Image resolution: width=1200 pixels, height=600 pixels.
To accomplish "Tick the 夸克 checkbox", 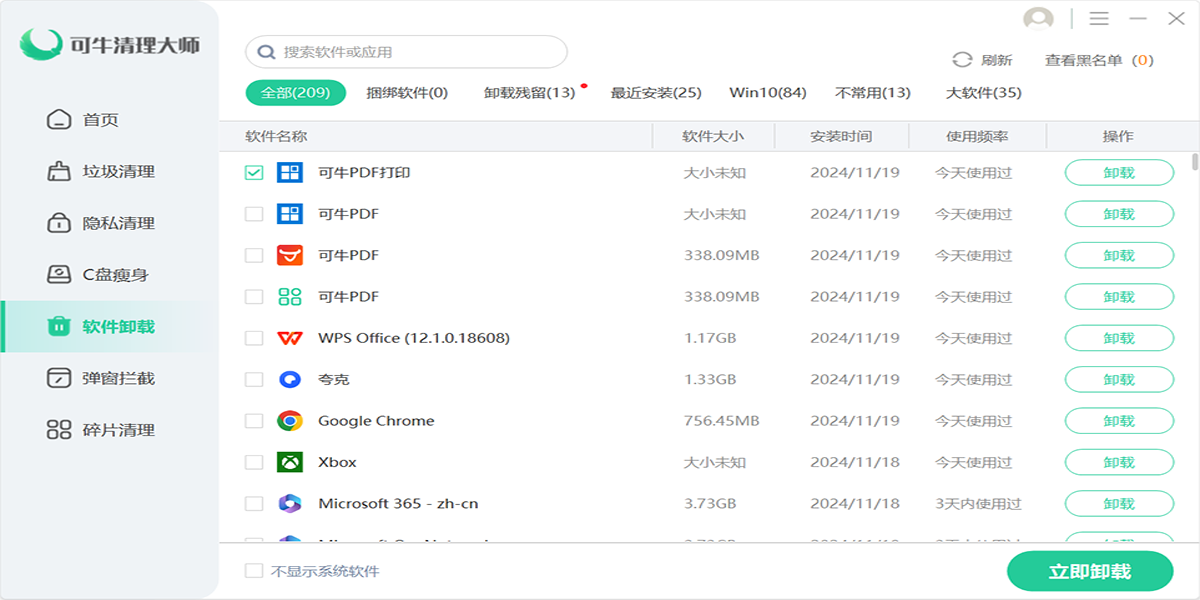I will point(254,379).
